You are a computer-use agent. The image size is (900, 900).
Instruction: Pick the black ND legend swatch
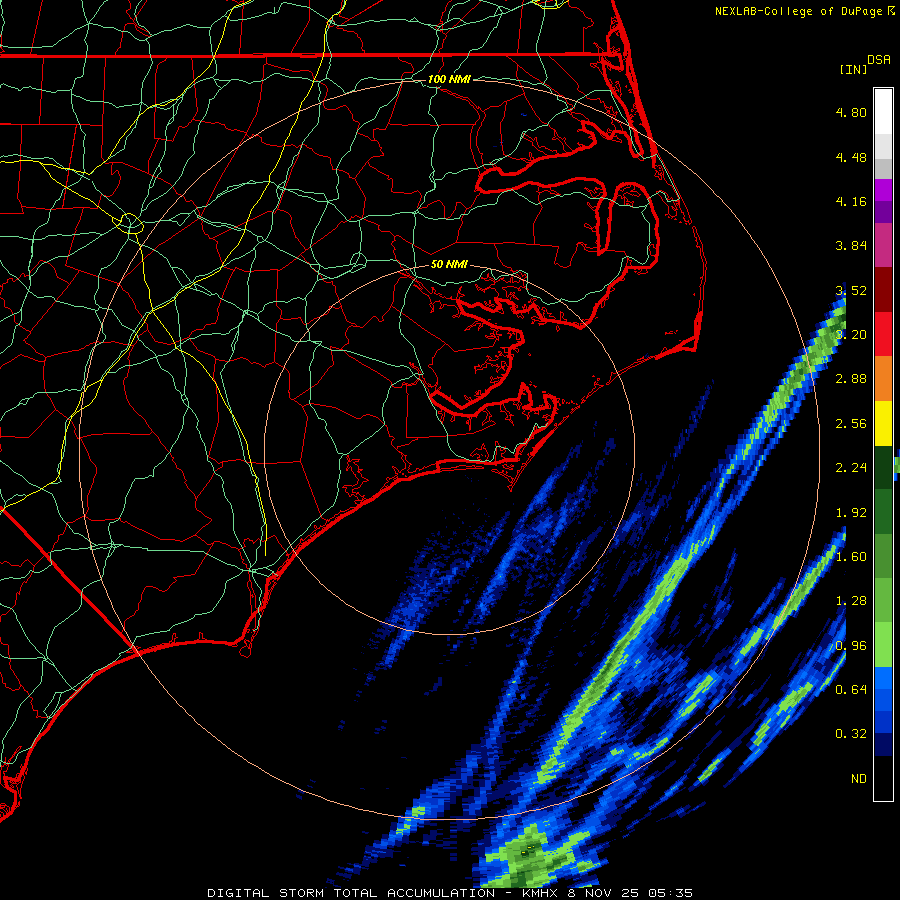click(x=883, y=778)
